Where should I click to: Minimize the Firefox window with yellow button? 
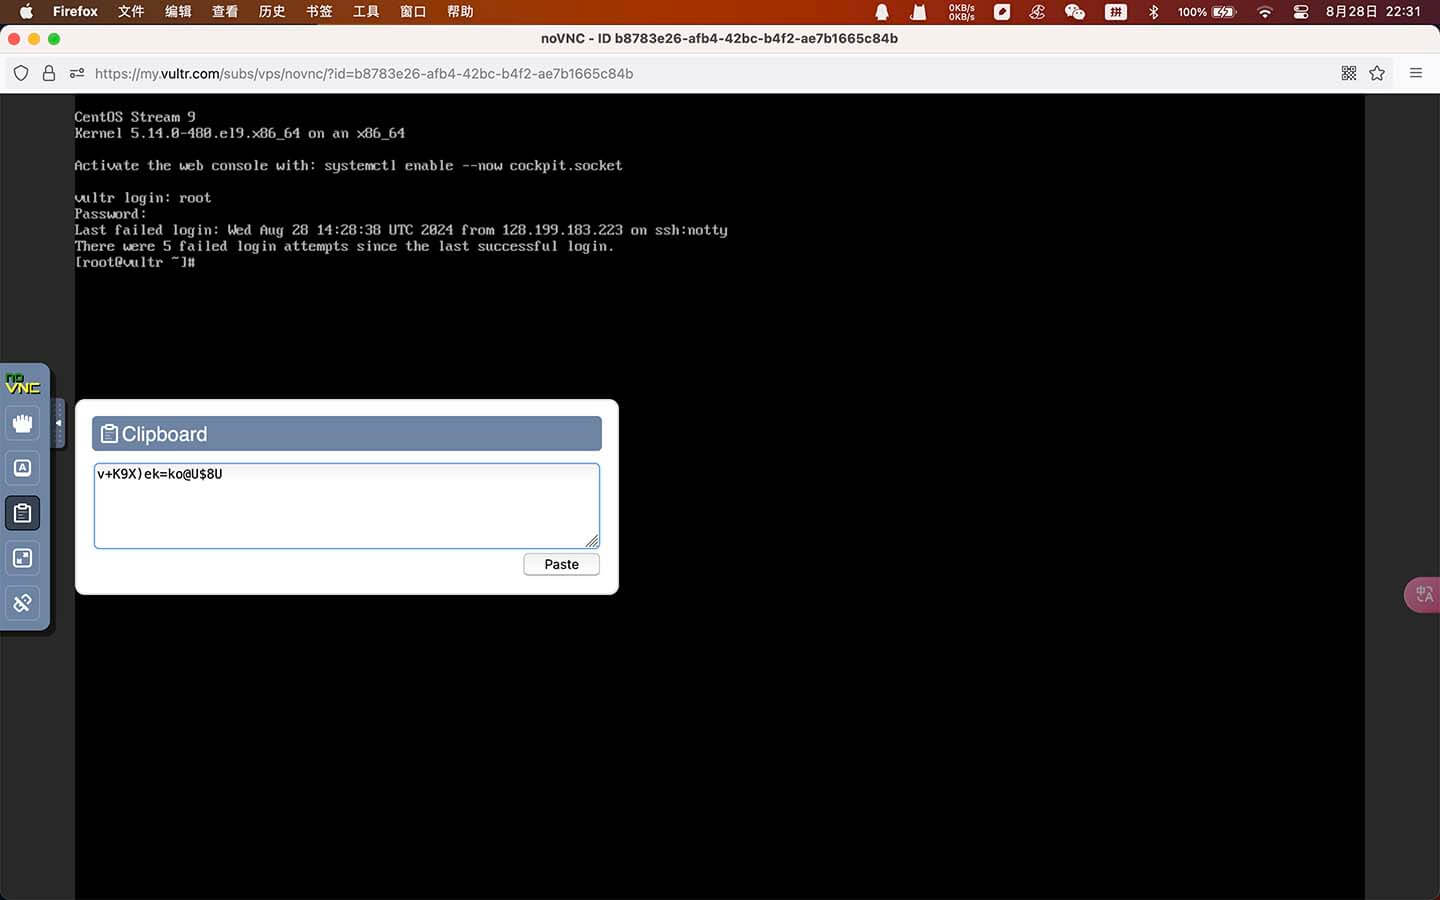34,38
